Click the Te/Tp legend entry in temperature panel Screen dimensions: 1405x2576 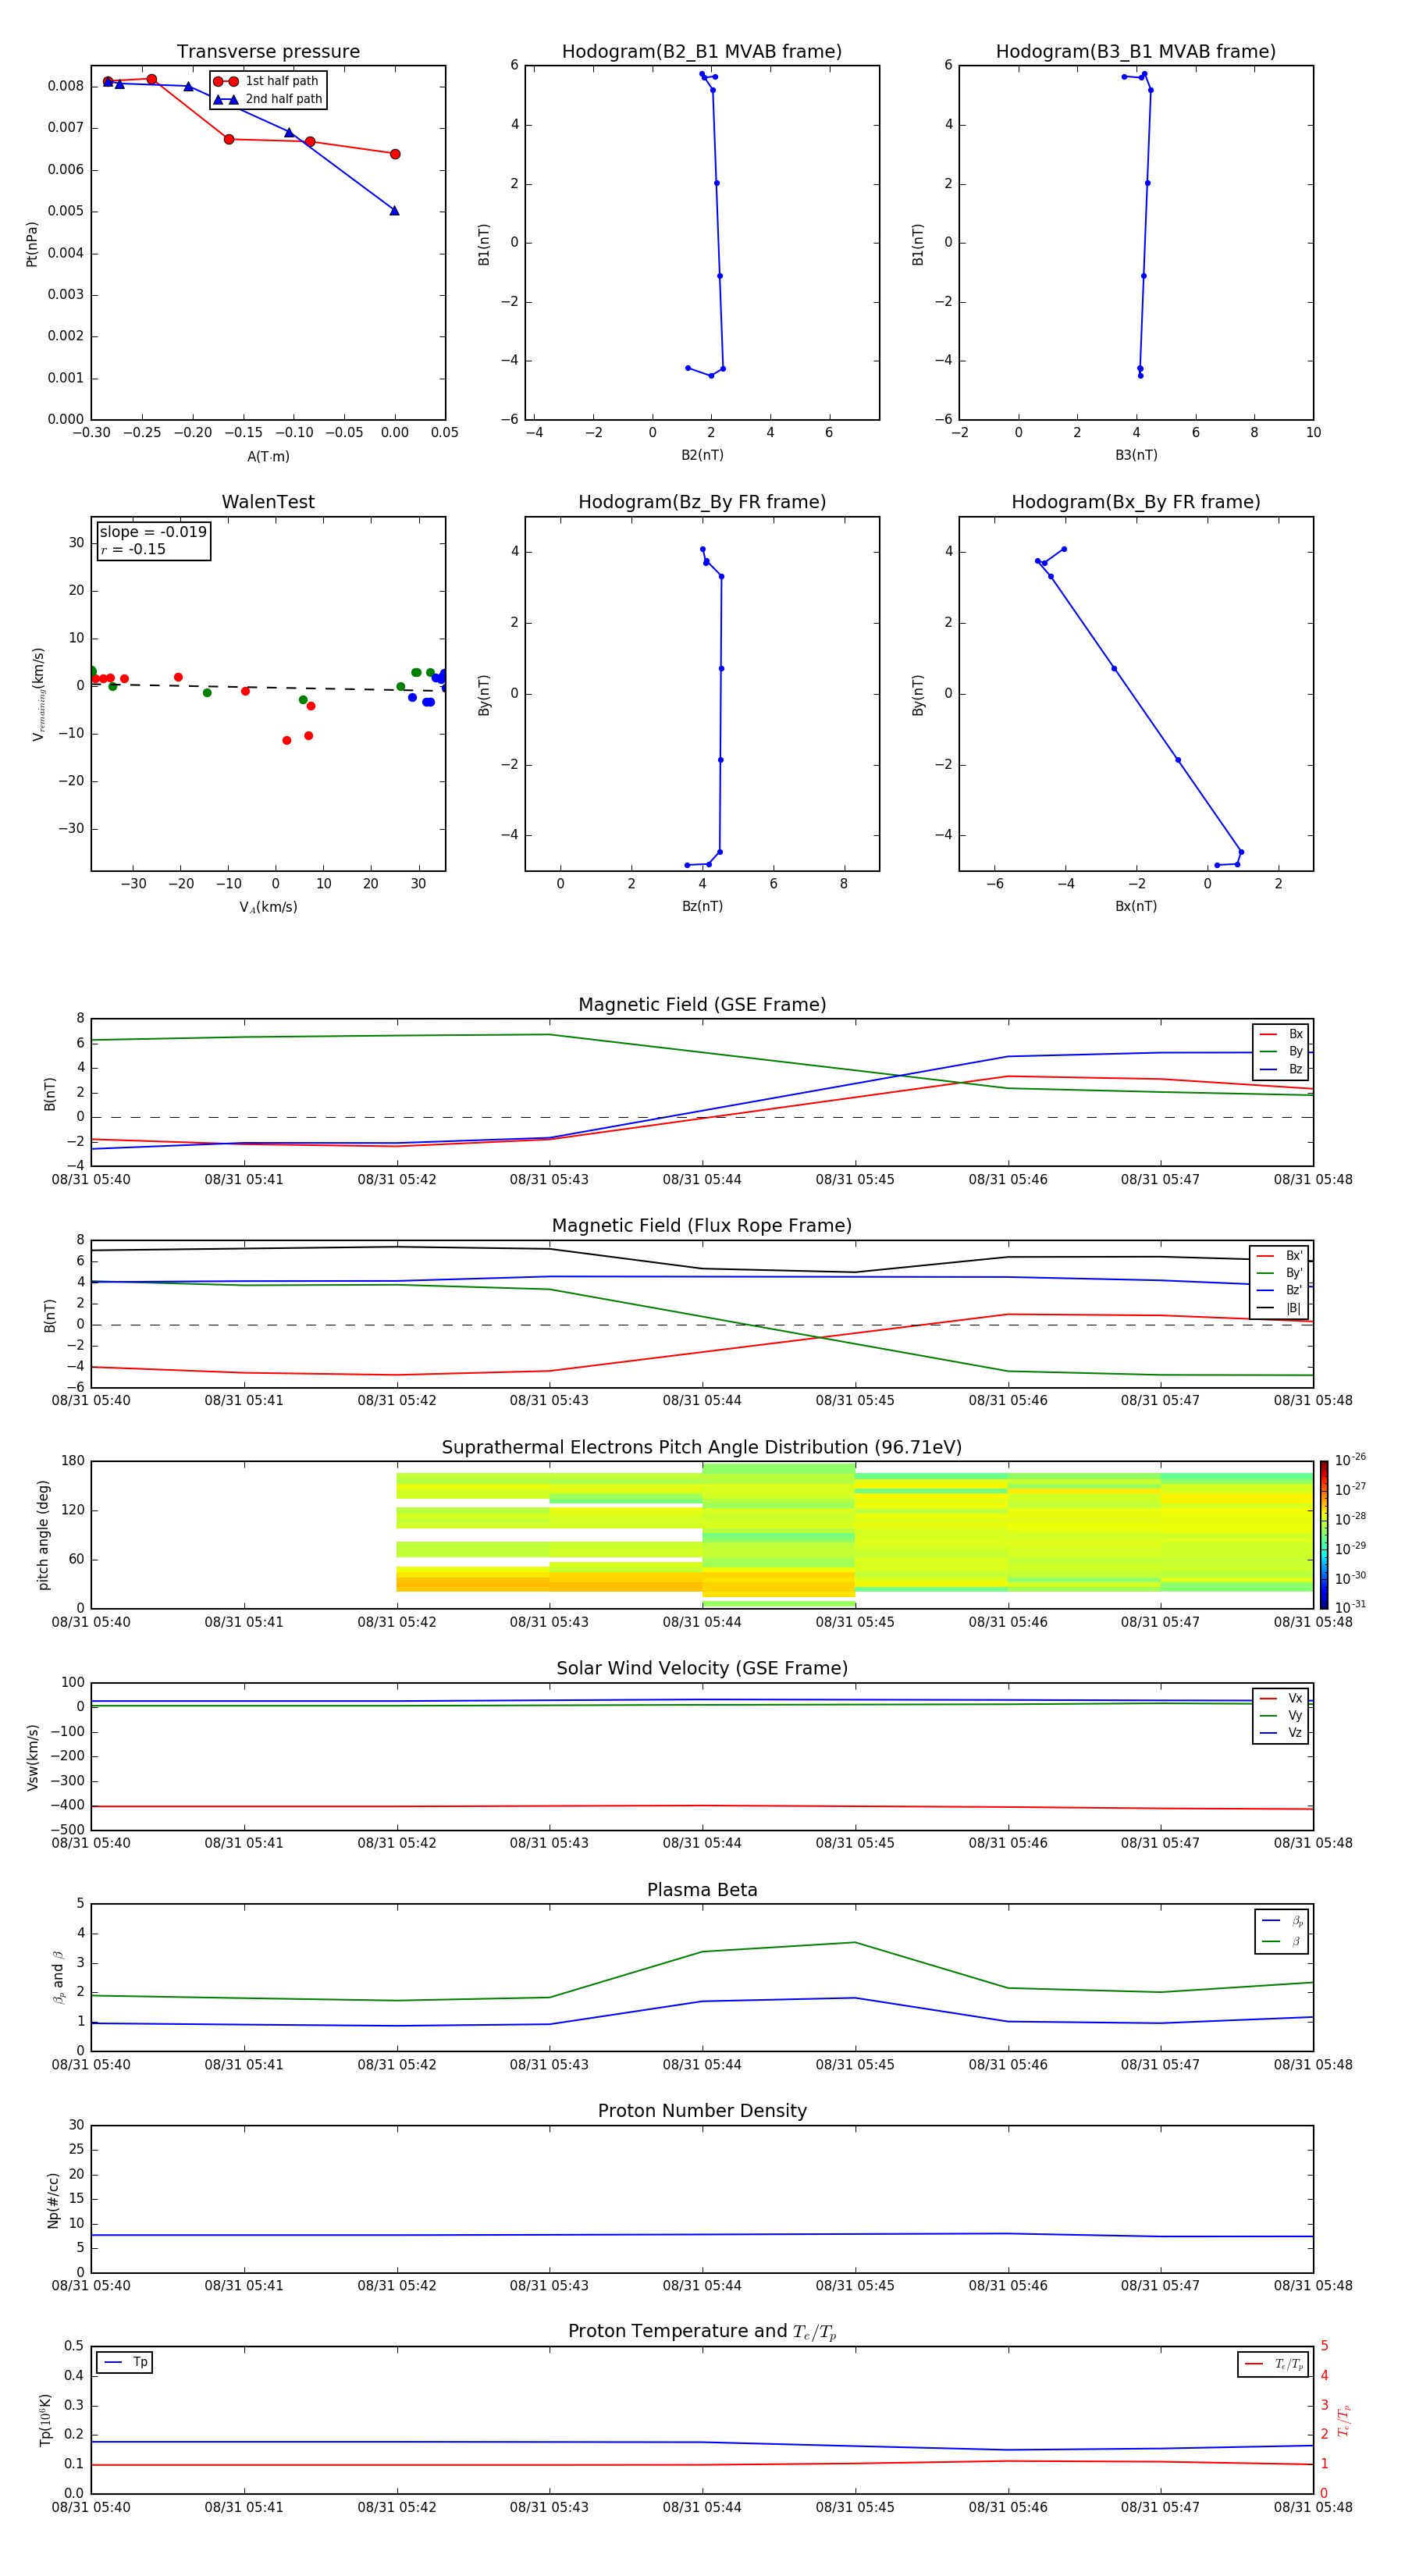pos(1274,2364)
